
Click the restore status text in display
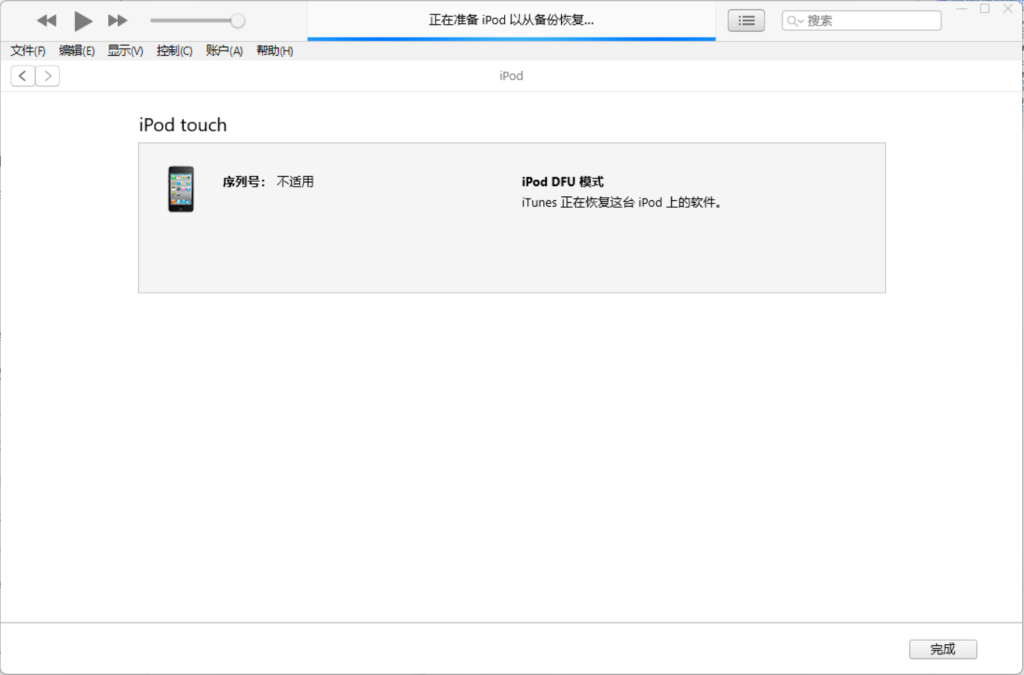point(511,20)
